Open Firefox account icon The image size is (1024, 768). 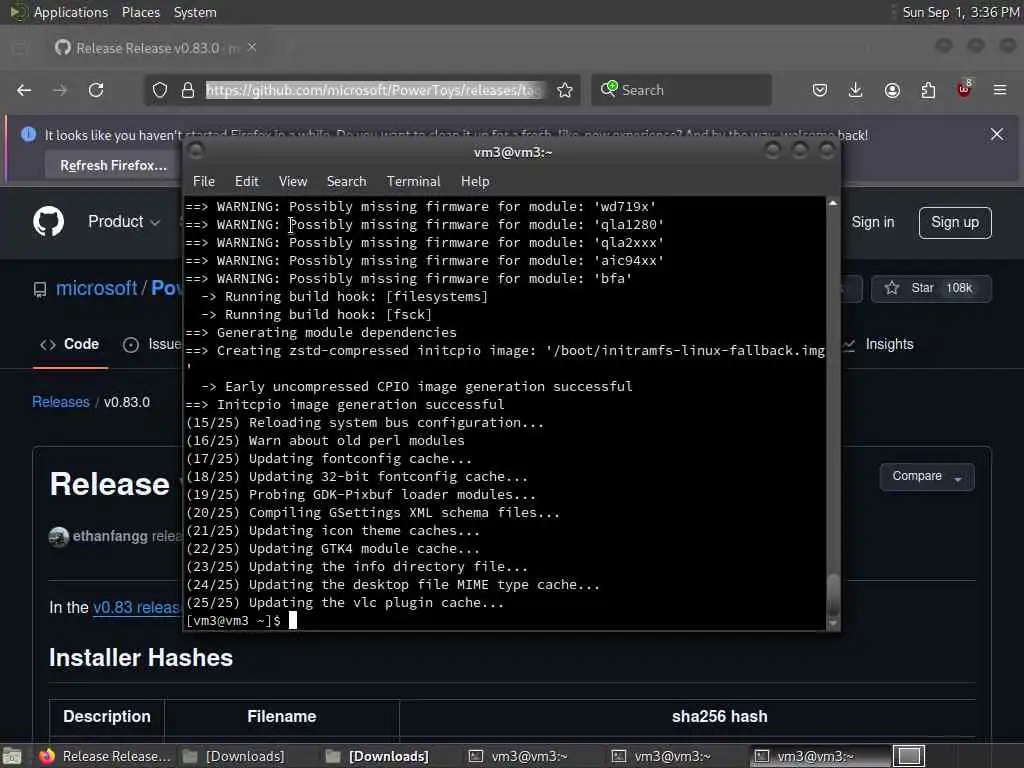tap(892, 90)
